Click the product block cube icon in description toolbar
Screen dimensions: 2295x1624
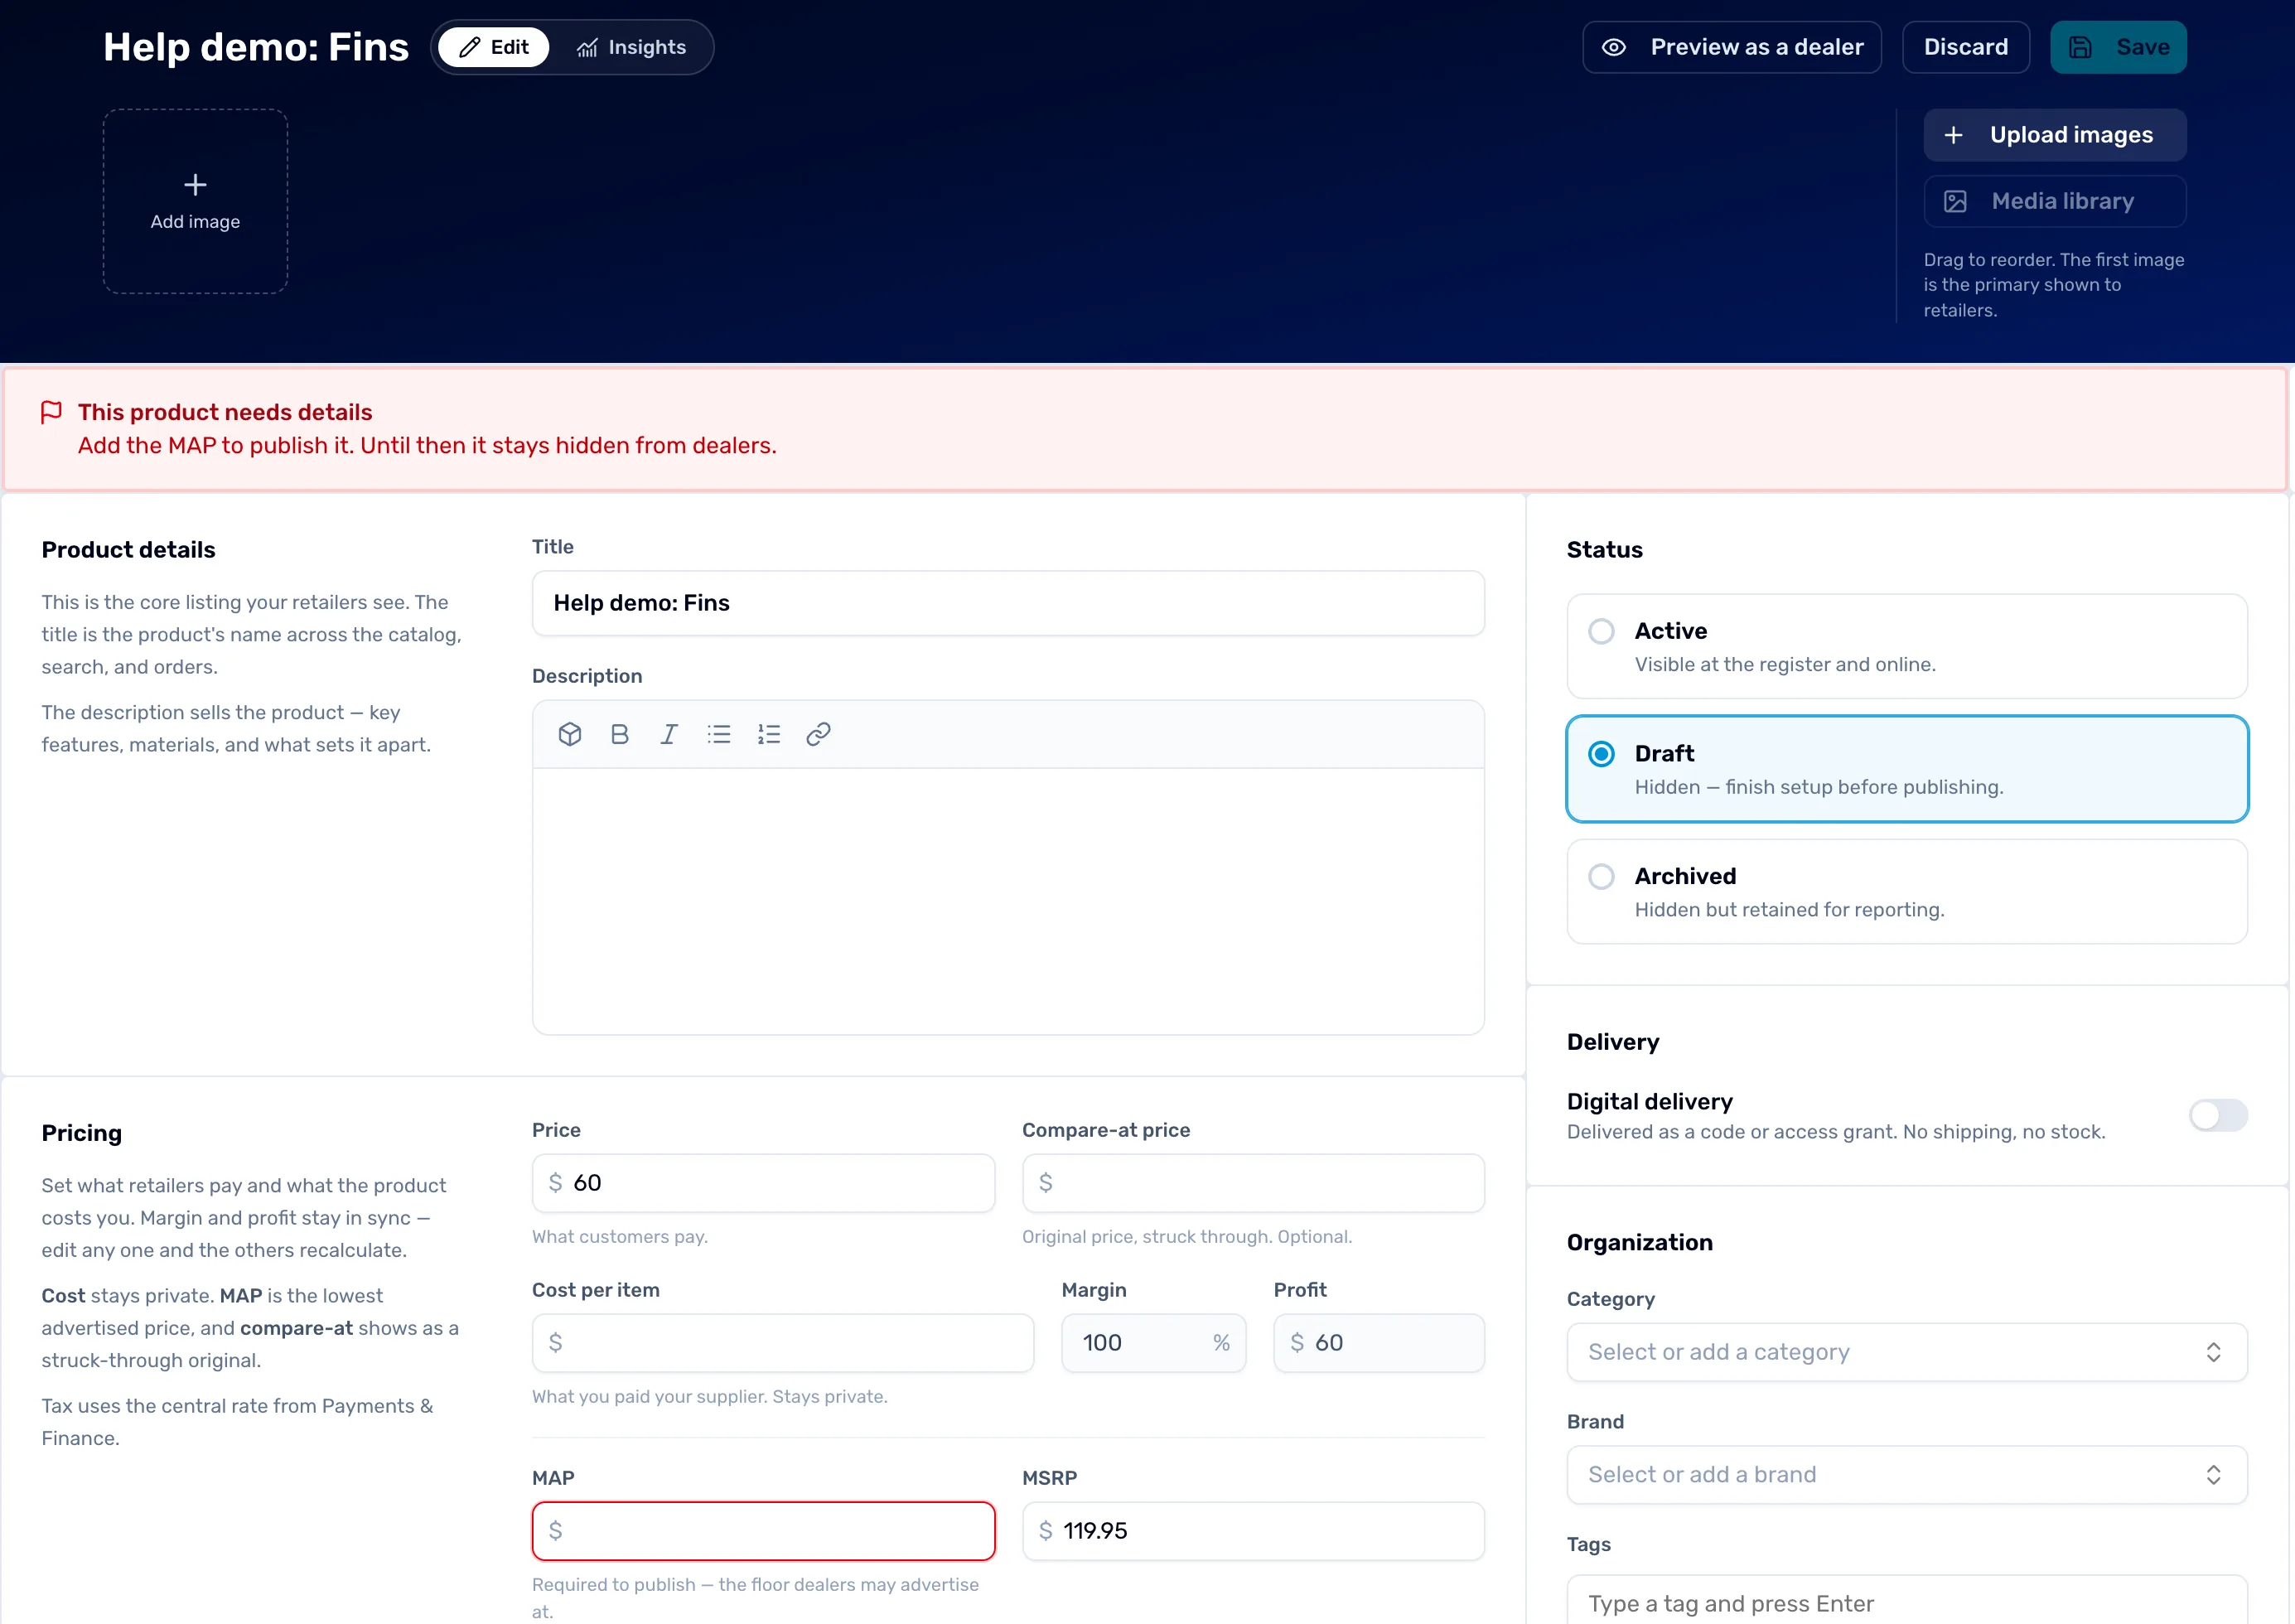click(x=569, y=734)
